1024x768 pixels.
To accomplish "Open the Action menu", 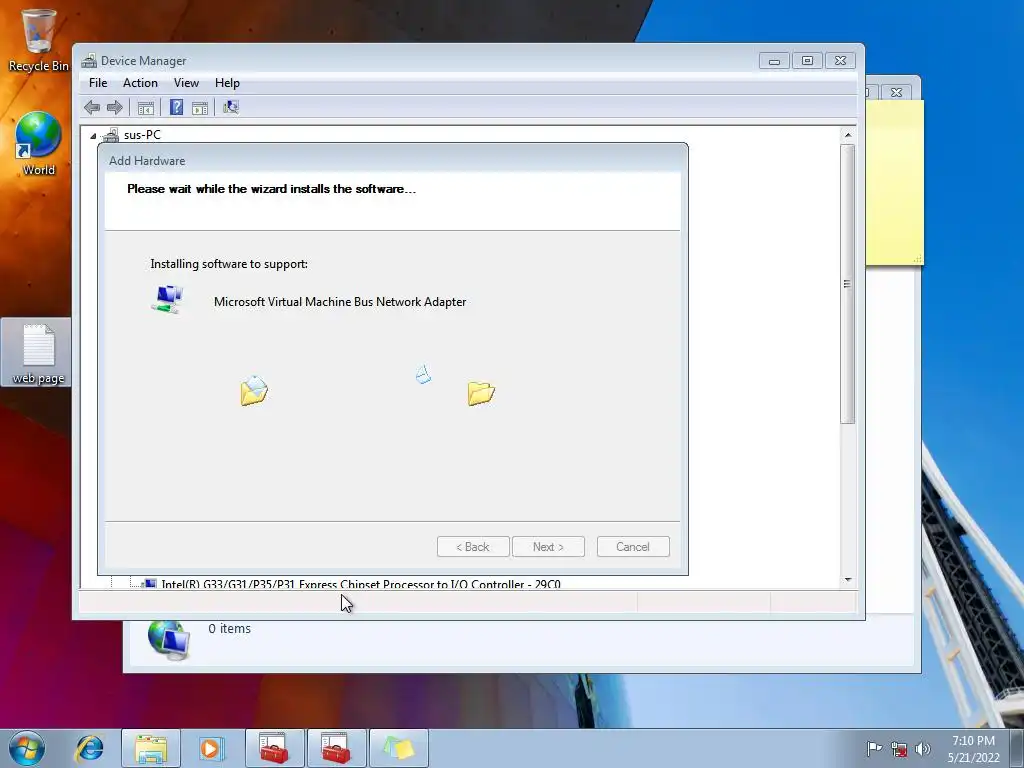I will tap(140, 83).
